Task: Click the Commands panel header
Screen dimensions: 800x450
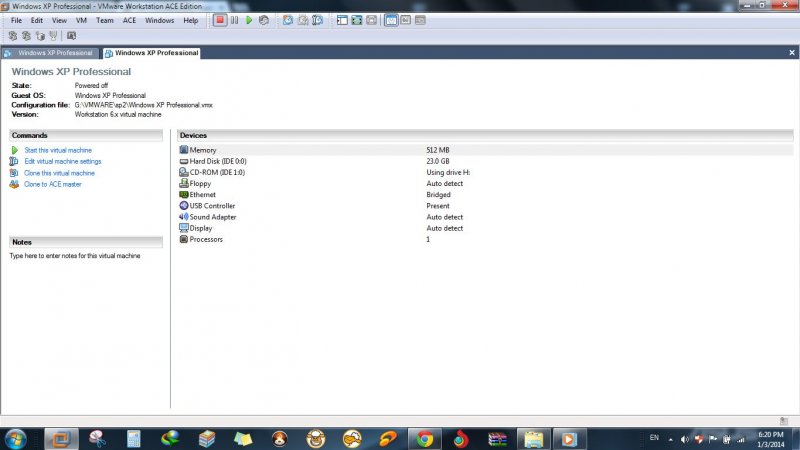Action: pos(86,135)
